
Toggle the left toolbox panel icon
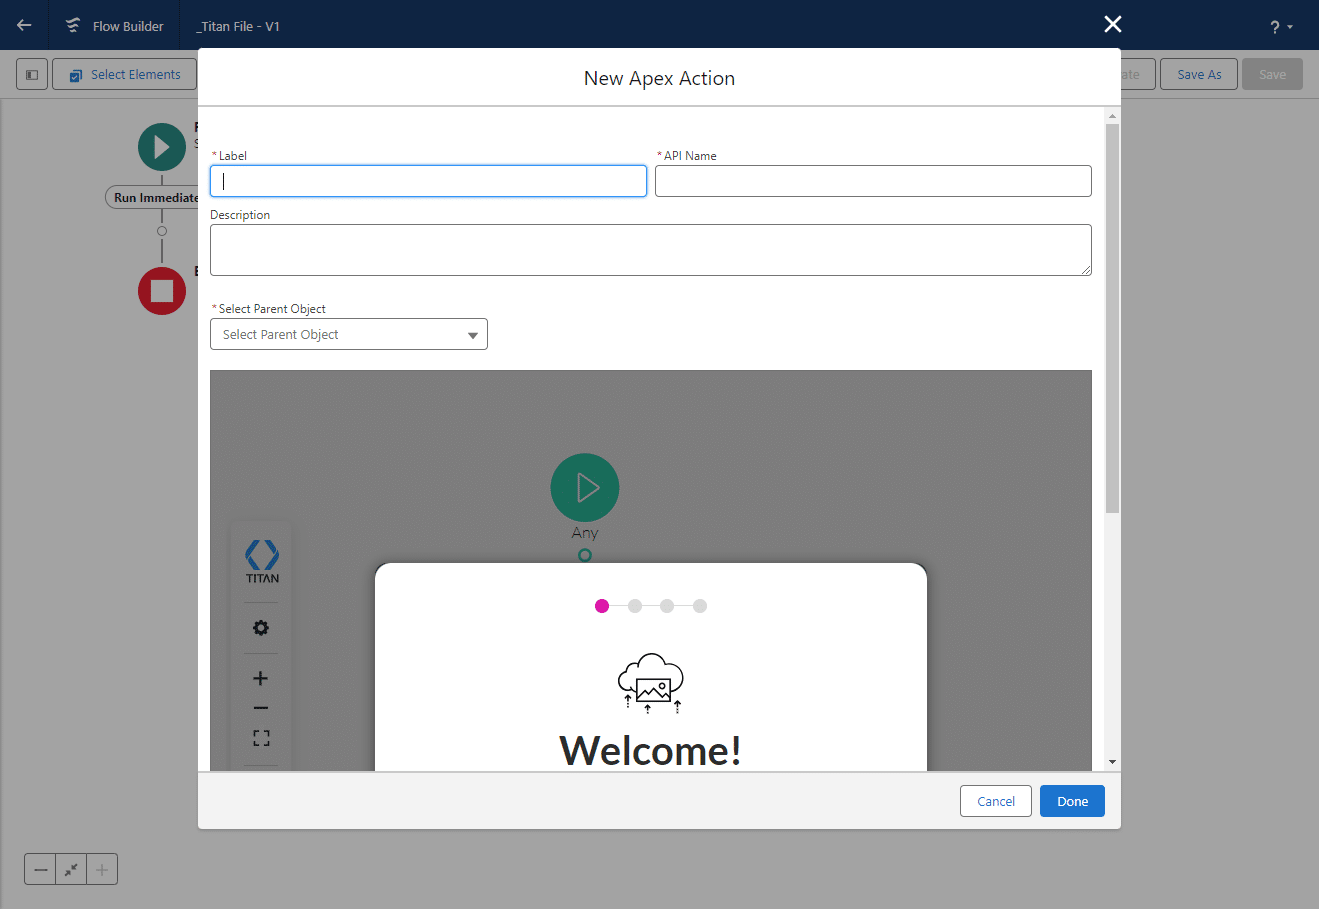(32, 74)
